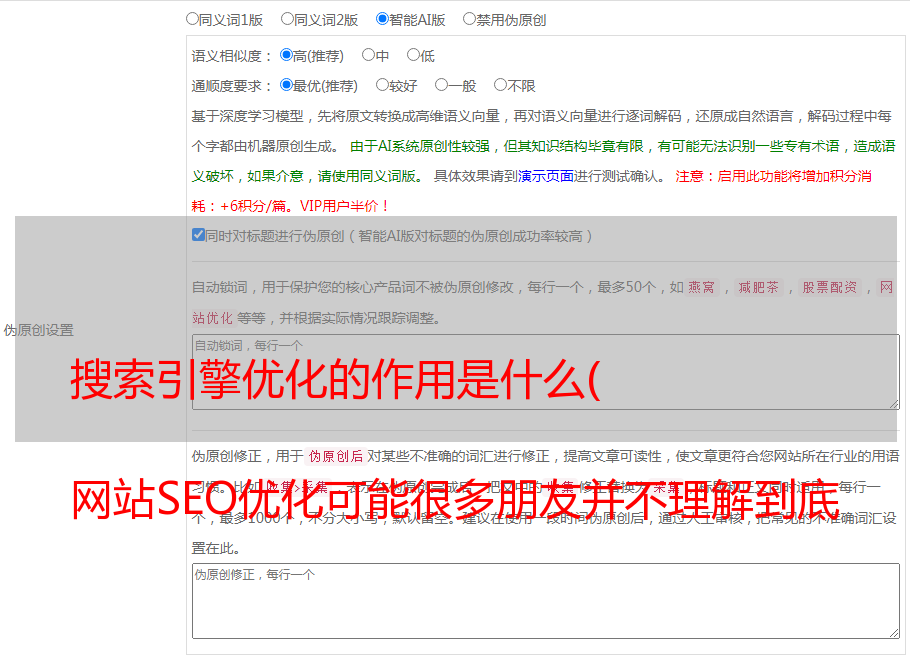Click the red 注意 points warning text

pos(531,191)
